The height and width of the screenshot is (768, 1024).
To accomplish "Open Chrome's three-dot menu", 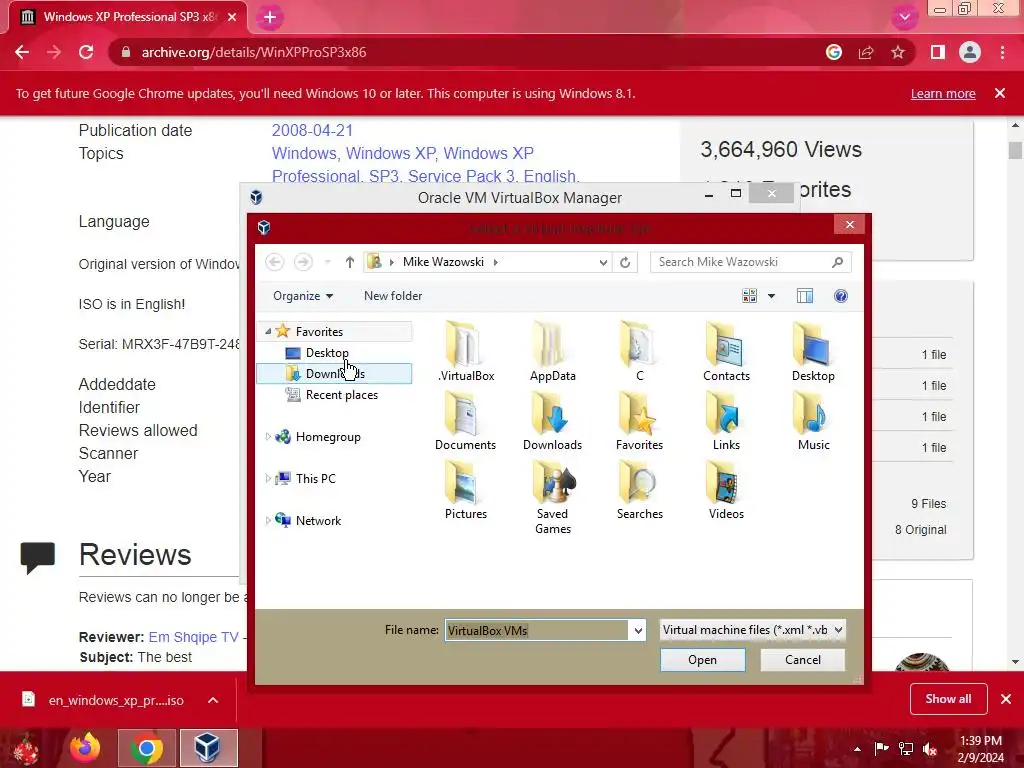I will 1002,52.
